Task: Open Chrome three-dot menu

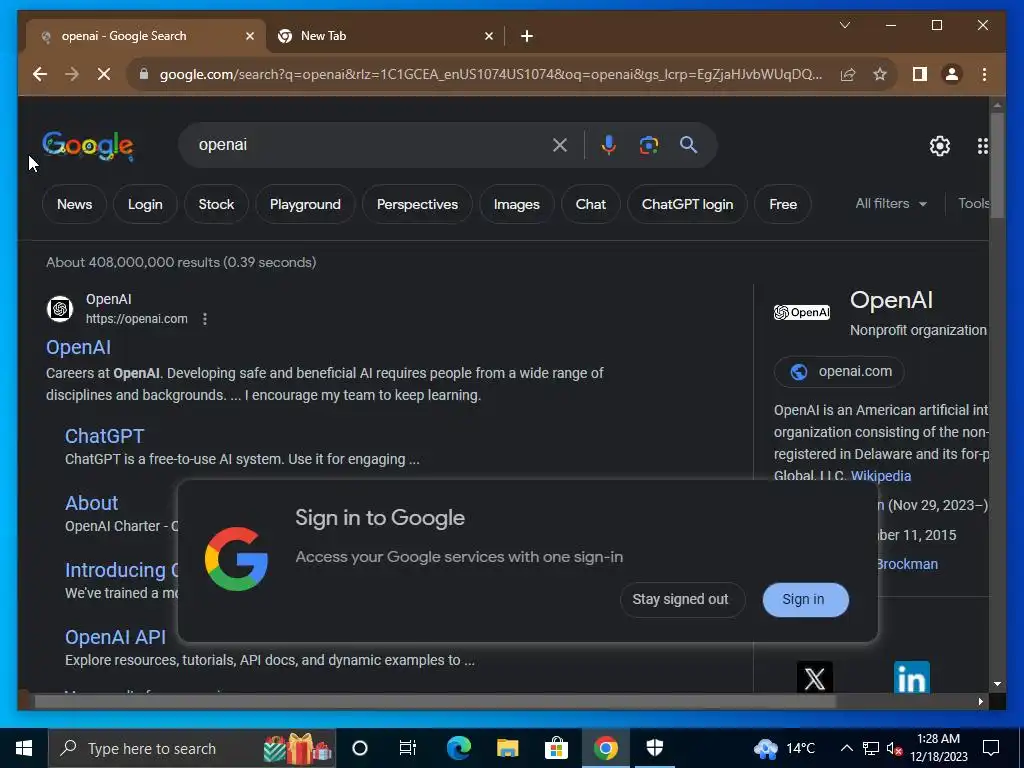Action: [984, 74]
